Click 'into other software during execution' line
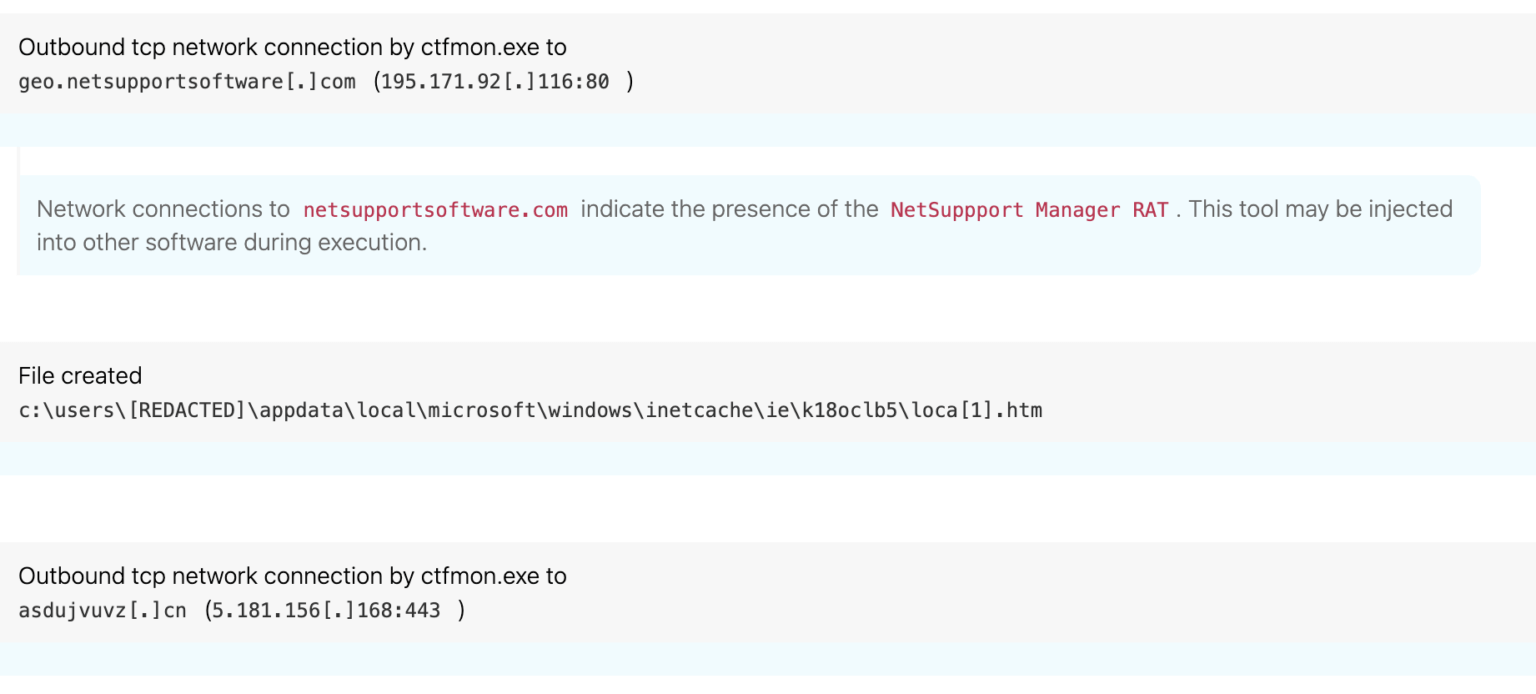The height and width of the screenshot is (694, 1536). (x=231, y=242)
